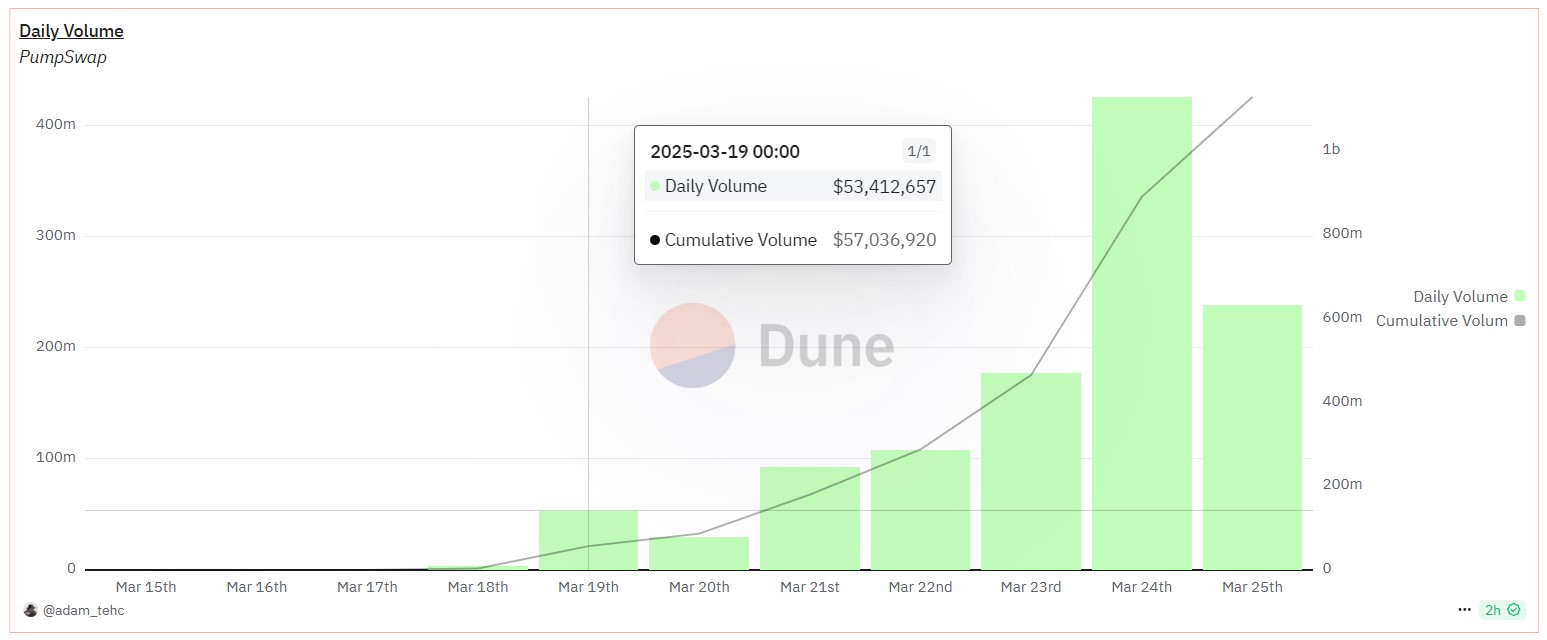This screenshot has height=640, width=1547.
Task: Toggle the Cumulative Volum series in the legend
Action: pyautogui.click(x=1443, y=320)
